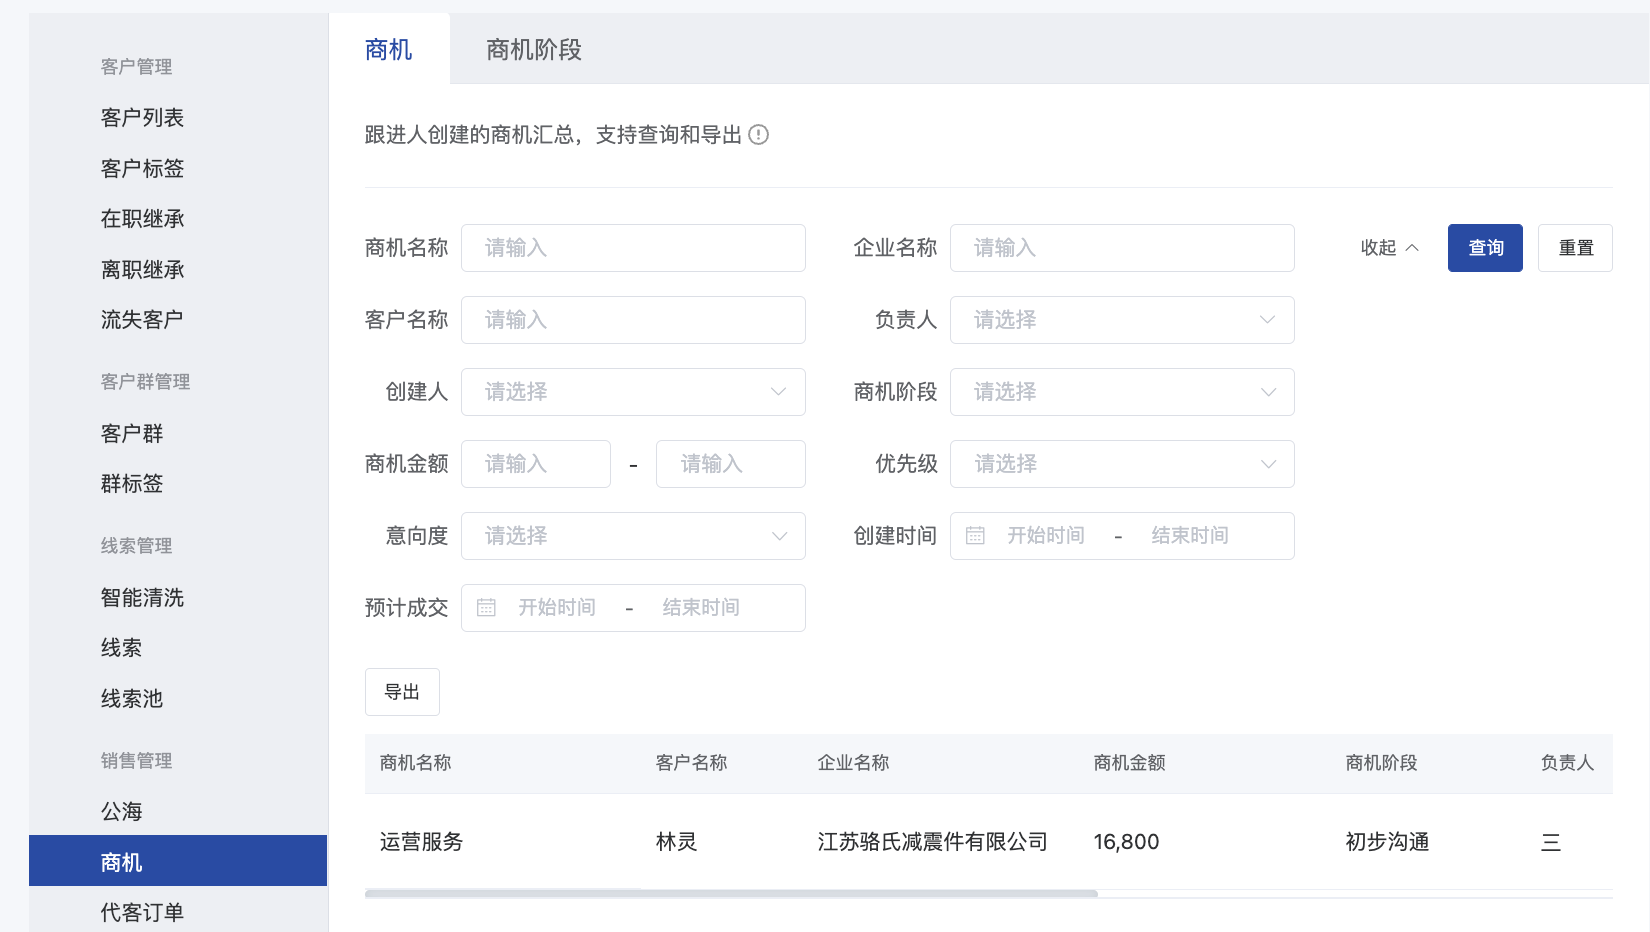The width and height of the screenshot is (1650, 932).
Task: Click the 商机名称 column header
Action: tap(416, 763)
